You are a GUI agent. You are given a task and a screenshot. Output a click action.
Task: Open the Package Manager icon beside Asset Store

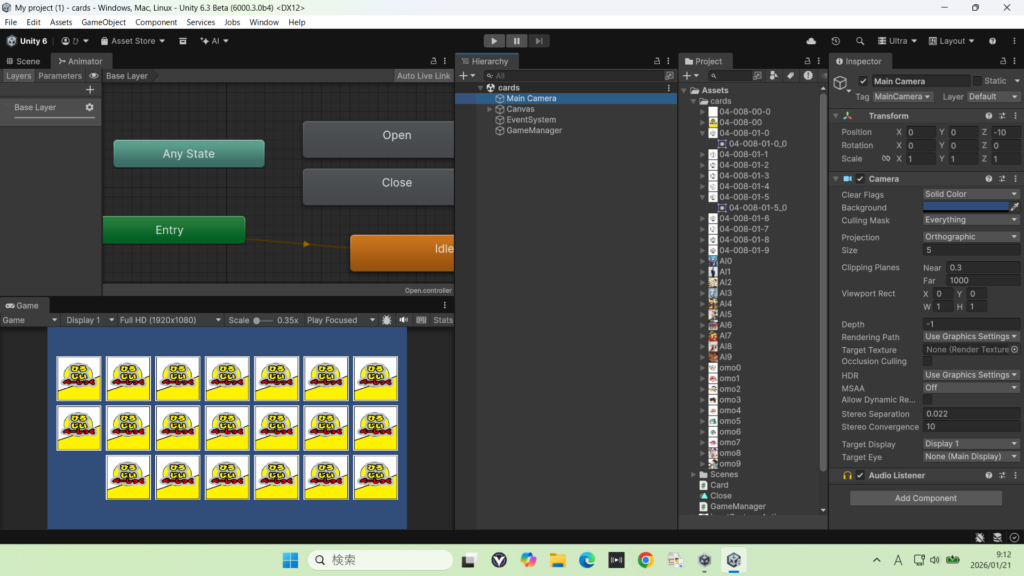(183, 41)
